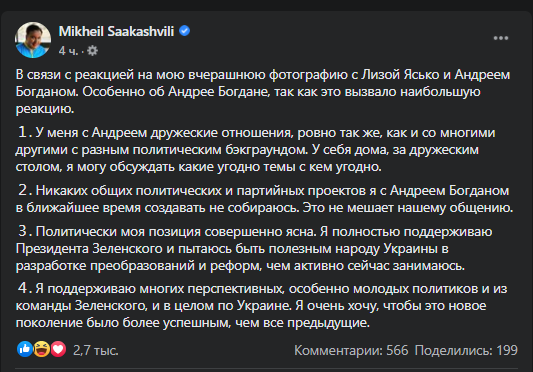Viewport: 533px width, 372px height.
Task: Click the laughing Haha reaction icon
Action: [x=41, y=349]
